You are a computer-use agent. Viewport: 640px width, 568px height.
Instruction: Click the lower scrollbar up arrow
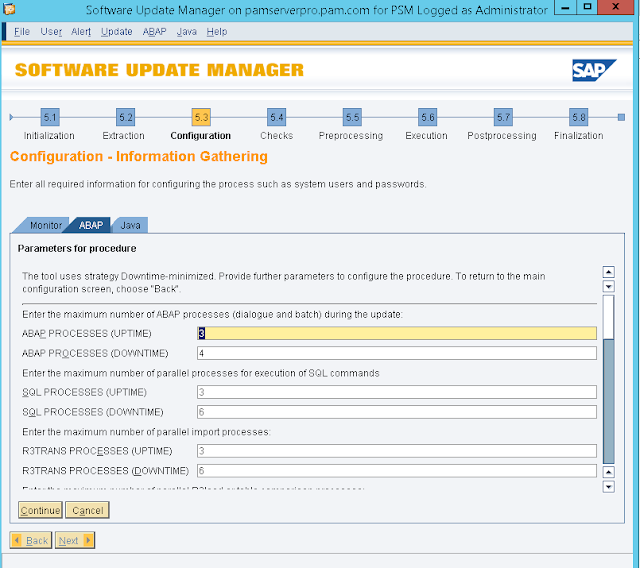click(609, 472)
